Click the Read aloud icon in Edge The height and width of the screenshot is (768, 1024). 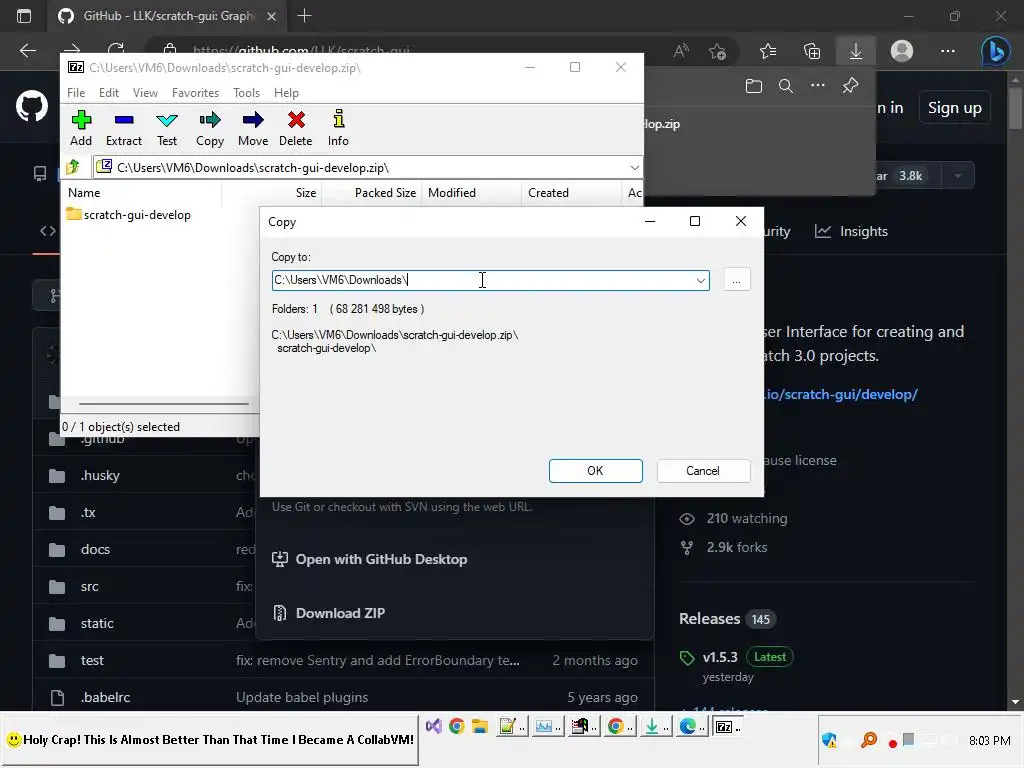click(x=681, y=51)
